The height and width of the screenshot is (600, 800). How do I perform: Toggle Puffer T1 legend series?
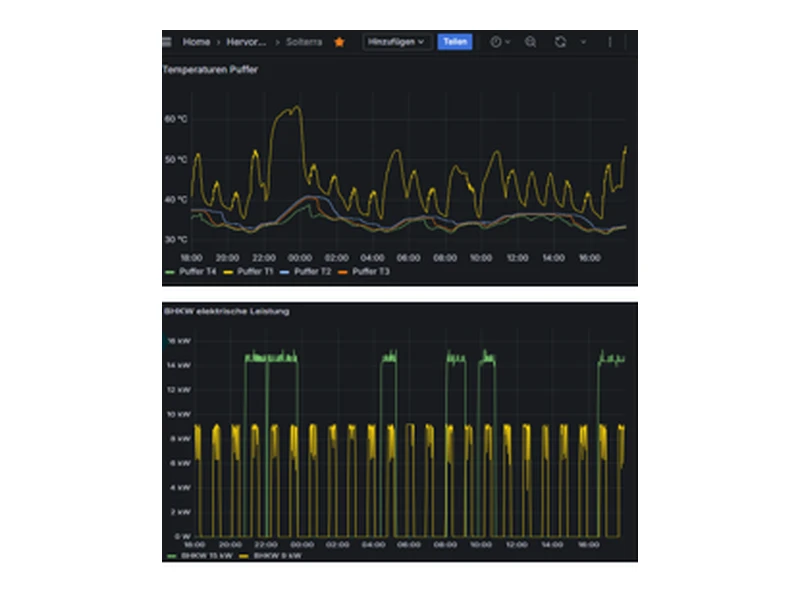[249, 271]
